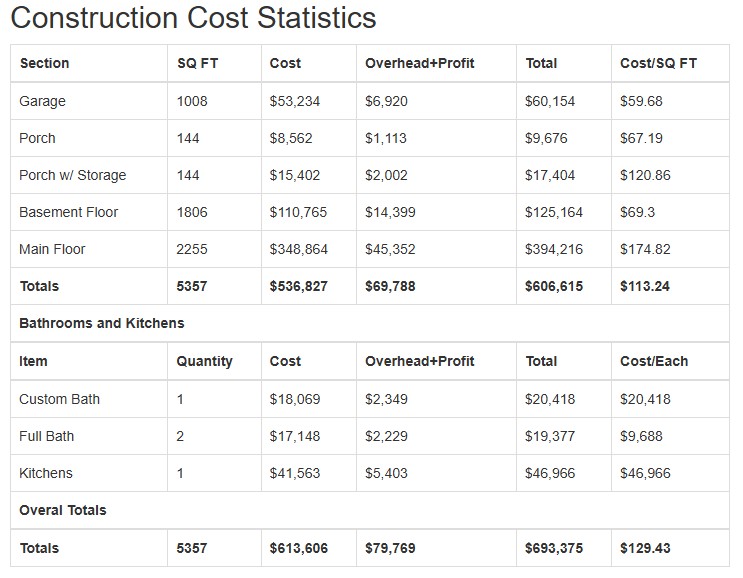
Task: Select the Overal Totals section heading
Action: point(63,510)
